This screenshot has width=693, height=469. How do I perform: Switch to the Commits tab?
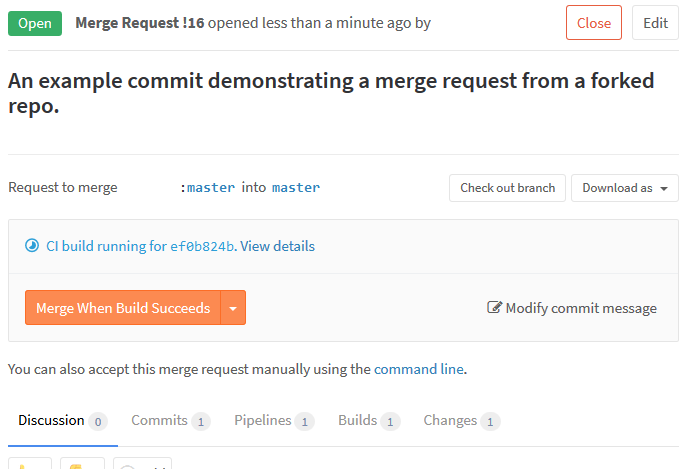(x=170, y=420)
